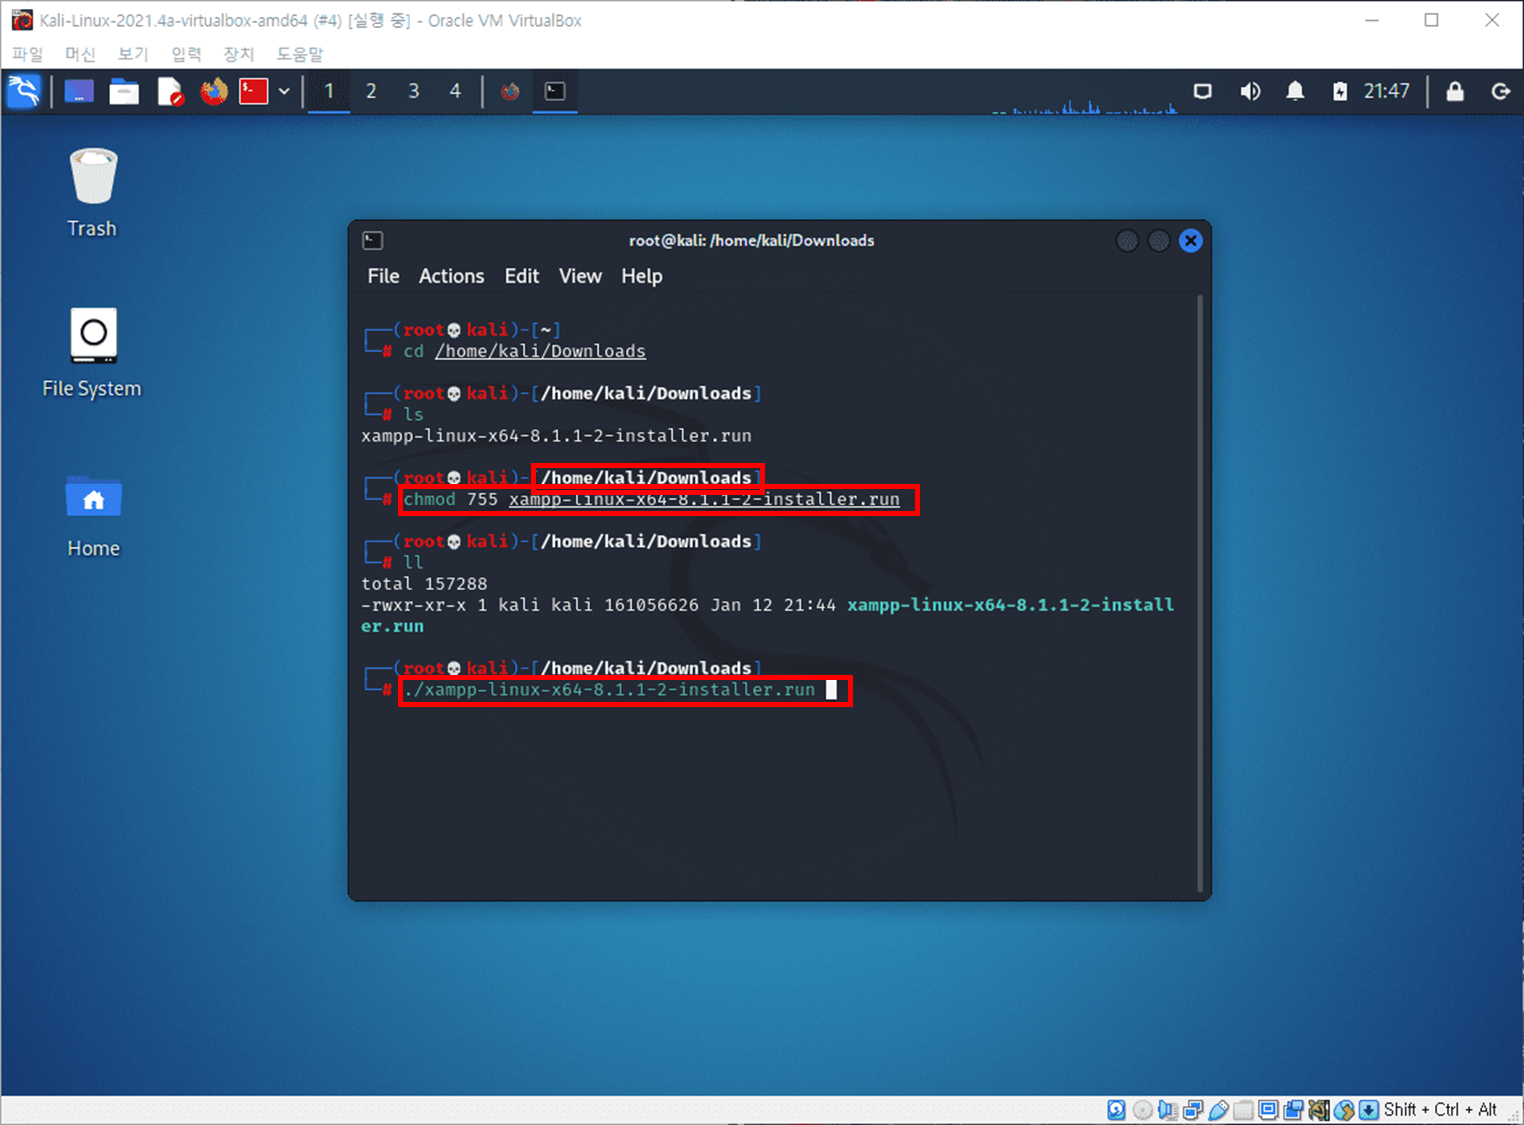This screenshot has width=1524, height=1125.
Task: Click the volume icon in the system tray
Action: (x=1250, y=91)
